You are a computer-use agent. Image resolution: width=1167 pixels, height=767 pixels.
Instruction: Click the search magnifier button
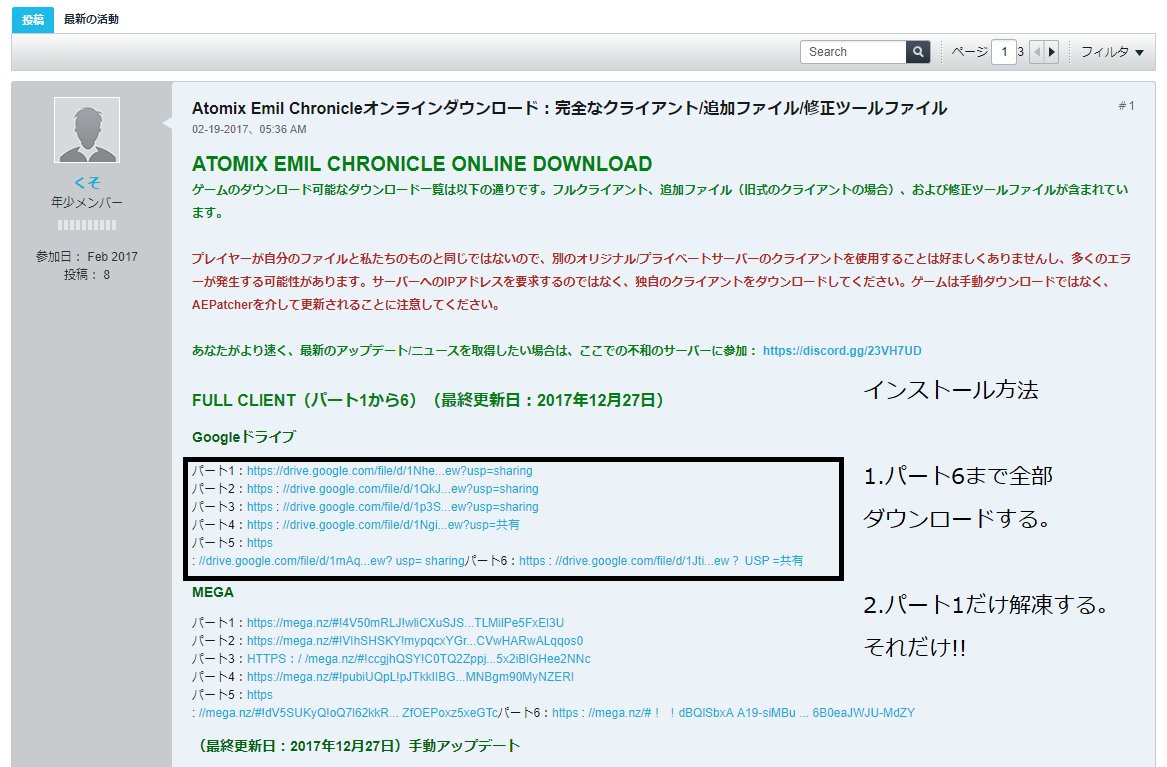pos(918,52)
